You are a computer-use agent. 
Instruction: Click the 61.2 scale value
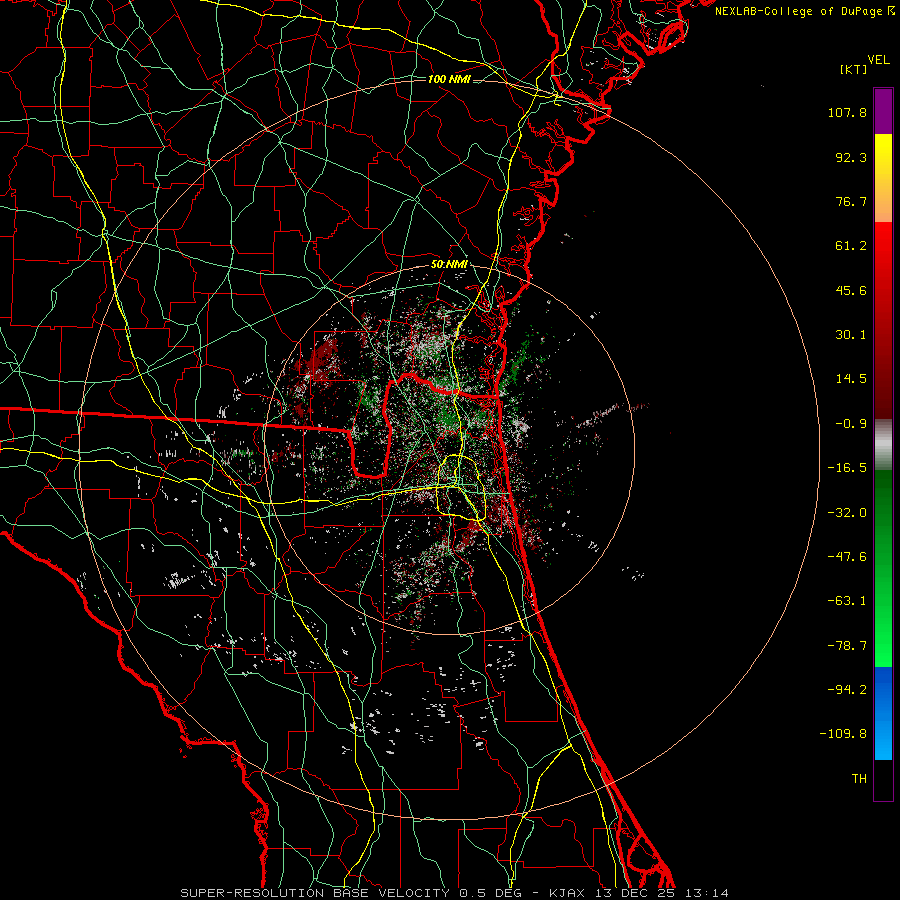pos(851,246)
